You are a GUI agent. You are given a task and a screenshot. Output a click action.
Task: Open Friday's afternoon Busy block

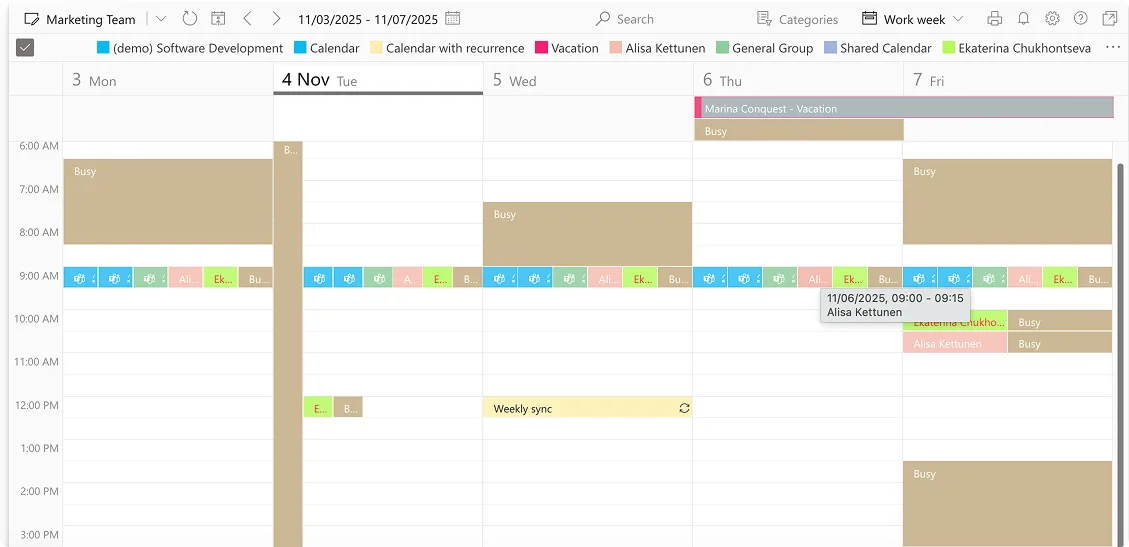pyautogui.click(x=1008, y=504)
